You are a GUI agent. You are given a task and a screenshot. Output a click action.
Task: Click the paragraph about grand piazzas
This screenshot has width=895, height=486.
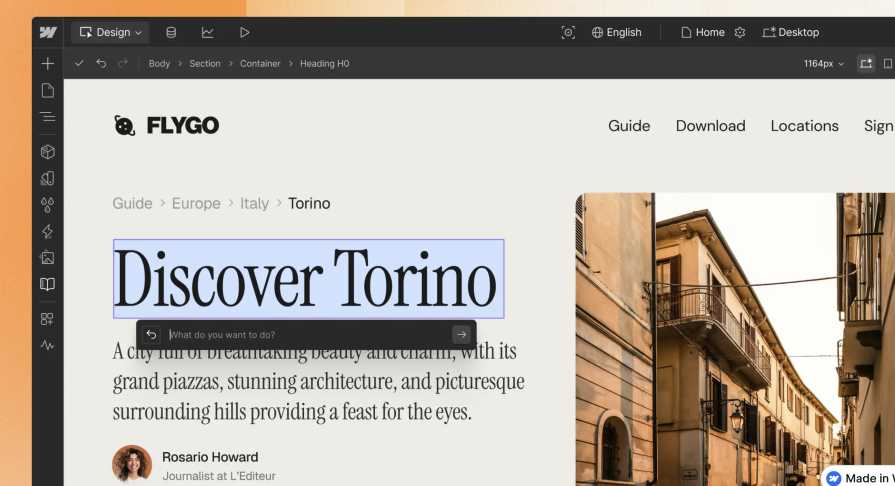[x=319, y=381]
